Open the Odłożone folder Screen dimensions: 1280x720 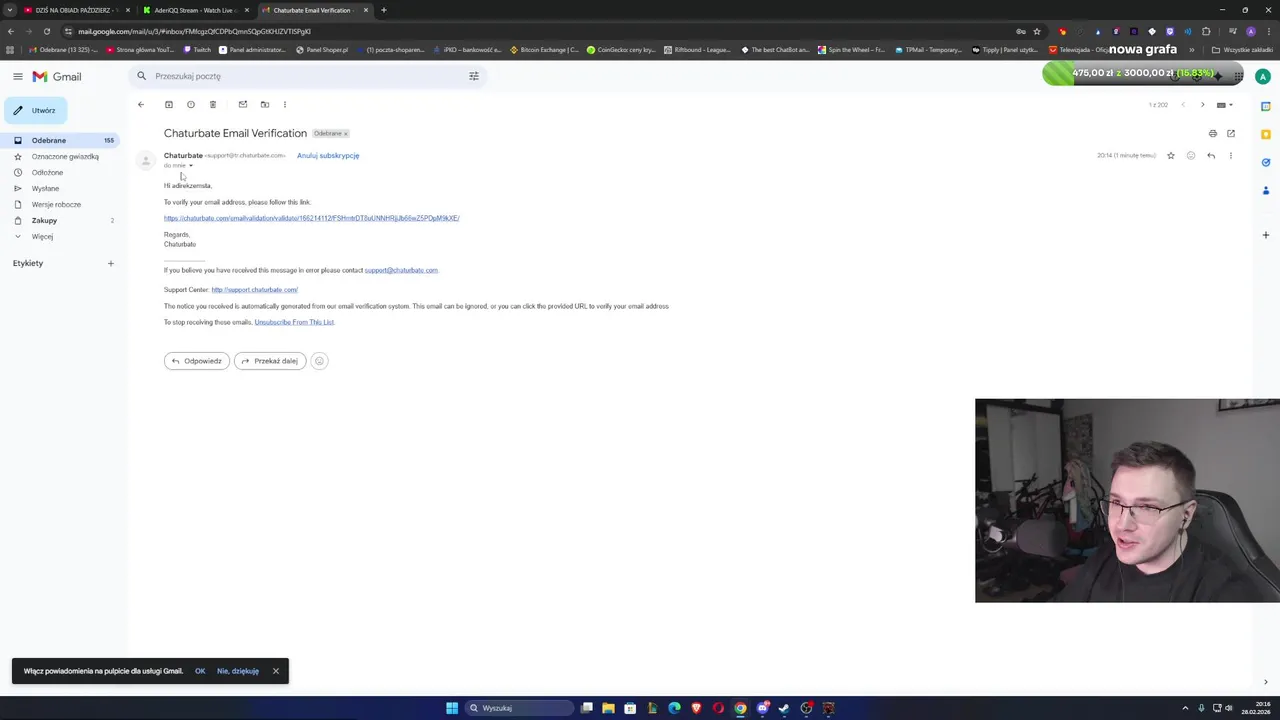[60, 172]
